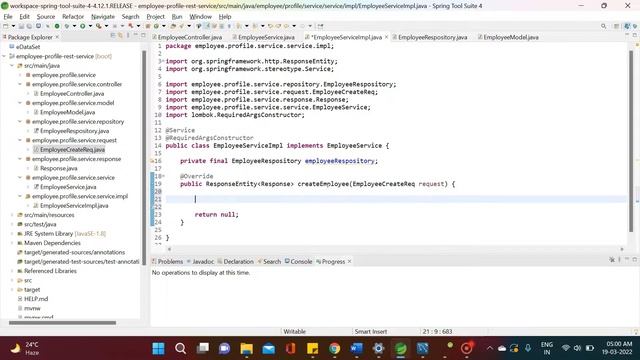Open the Source menu
640x360 pixels.
pyautogui.click(x=46, y=17)
